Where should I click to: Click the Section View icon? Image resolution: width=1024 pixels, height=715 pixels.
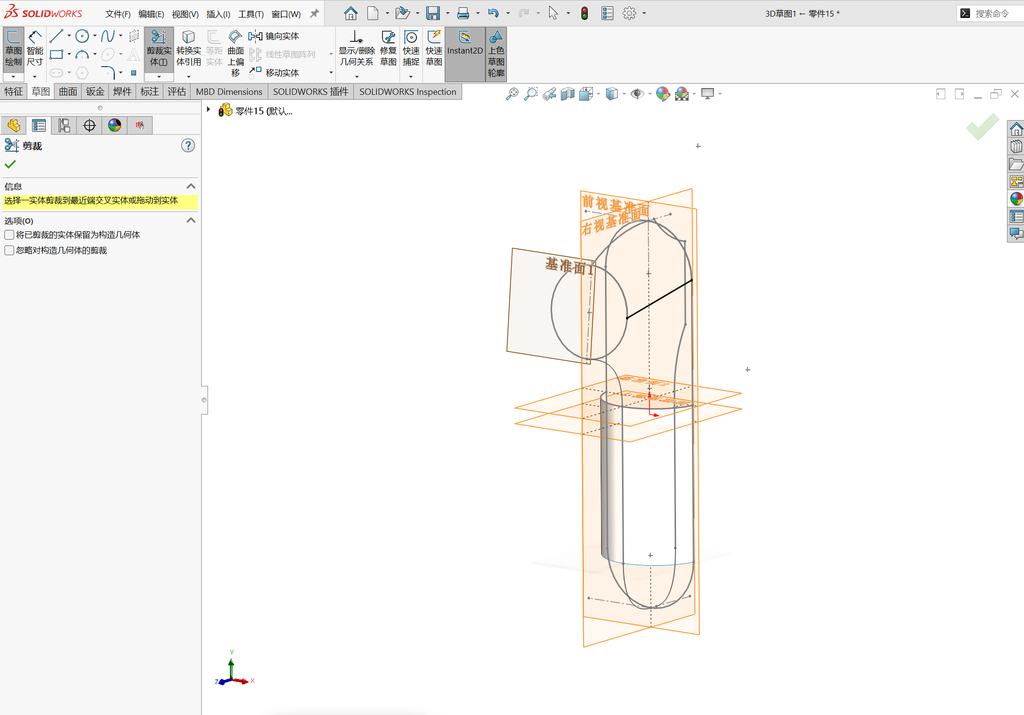click(568, 94)
